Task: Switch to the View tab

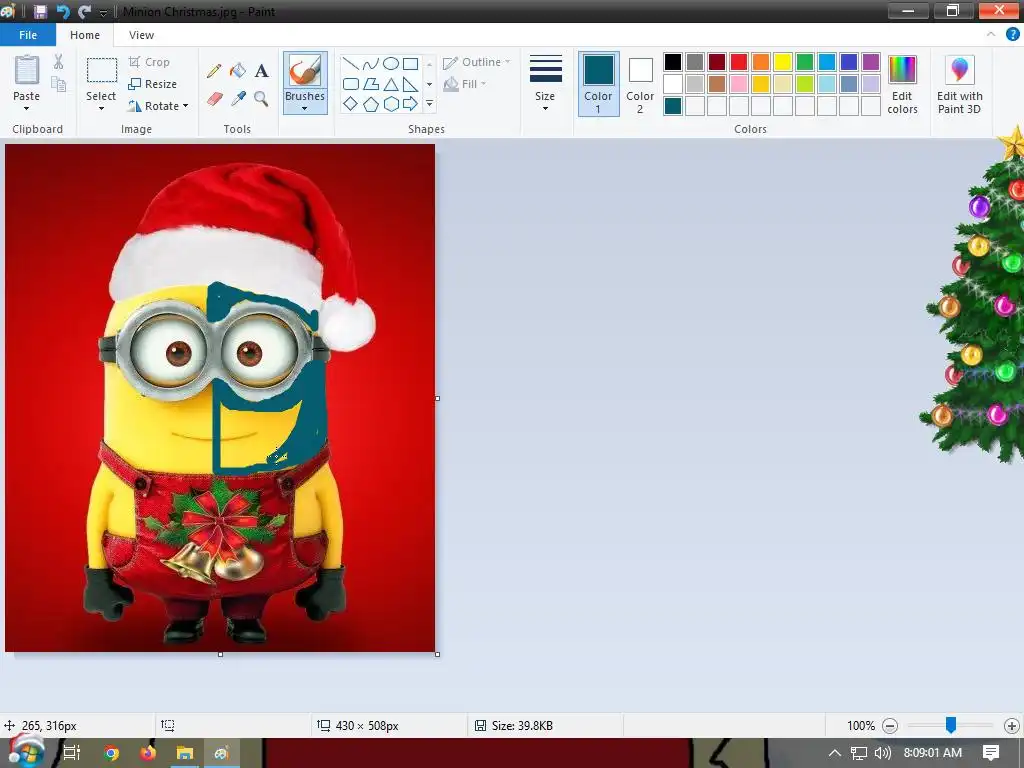Action: pos(141,35)
